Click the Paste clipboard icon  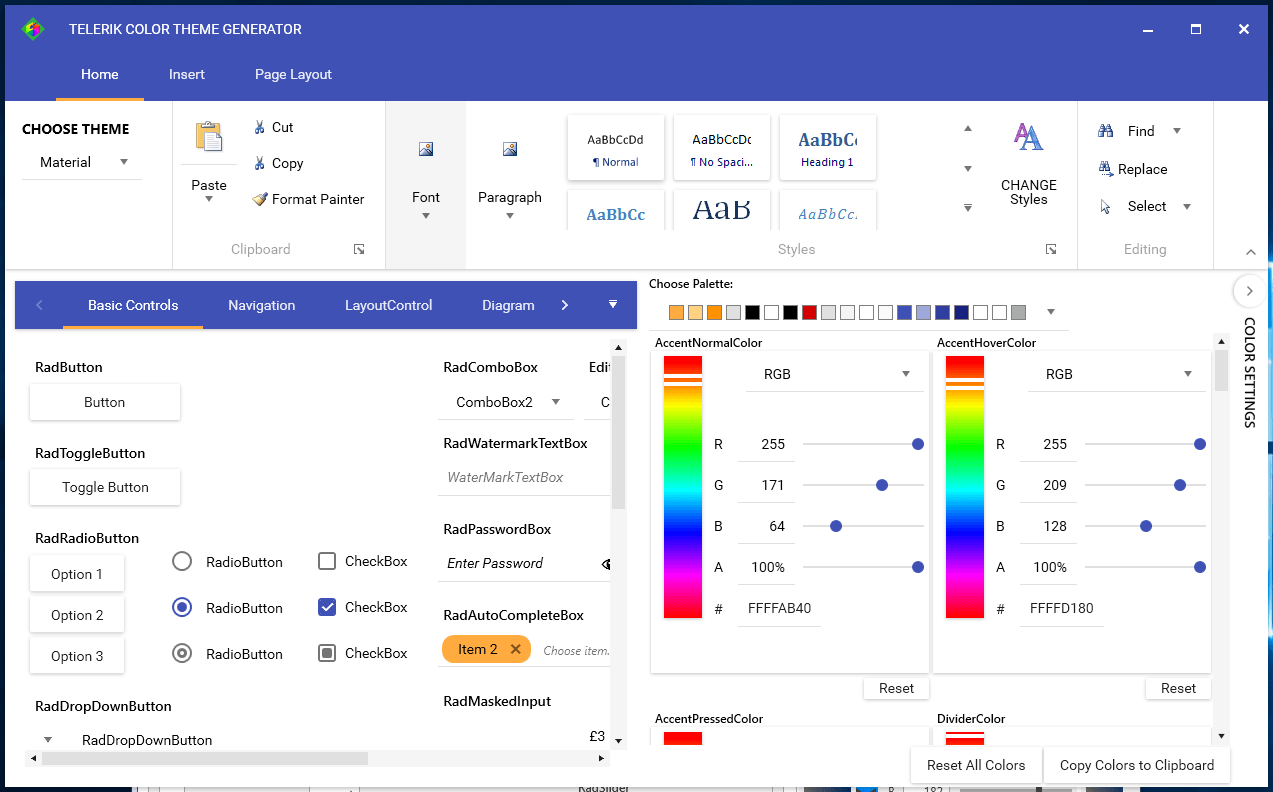209,136
